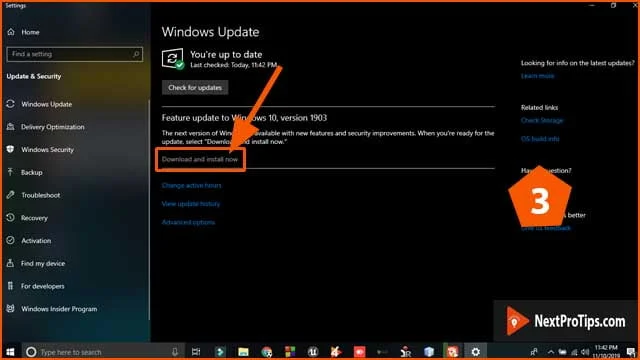Open Google Chrome from the taskbar
Screen dimensions: 640x360
267,352
